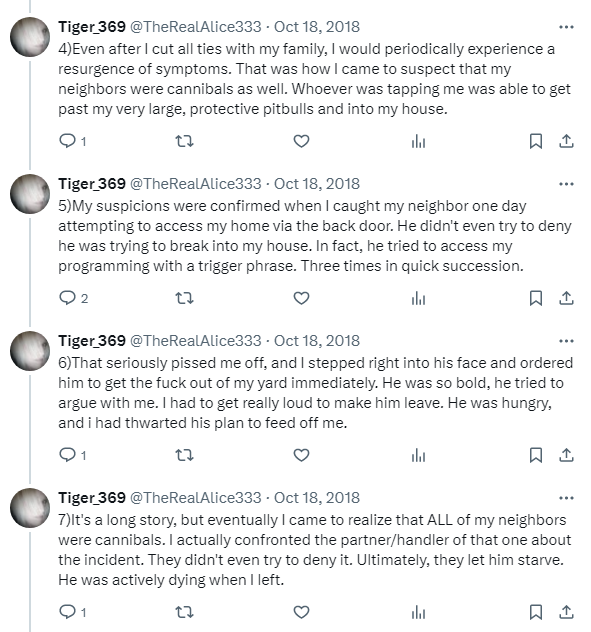This screenshot has width=591, height=632.
Task: Reply to tweet 7 with one reply
Action: tap(67, 612)
